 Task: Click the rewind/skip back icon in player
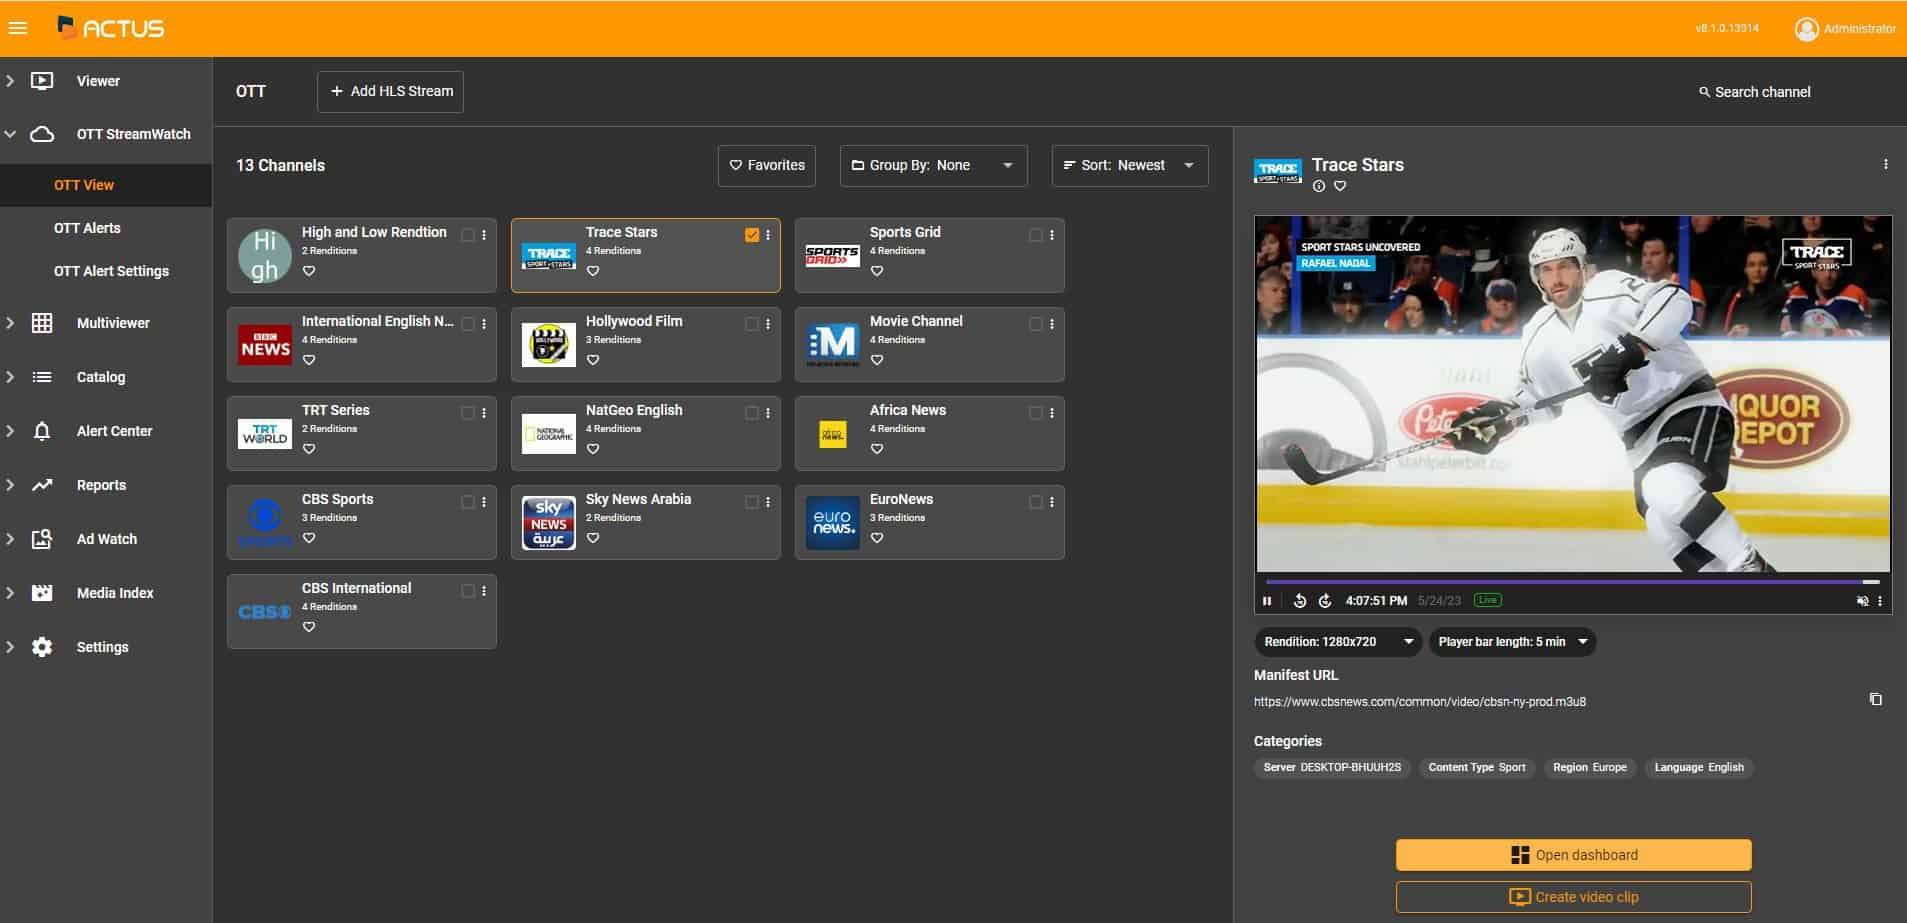1299,601
